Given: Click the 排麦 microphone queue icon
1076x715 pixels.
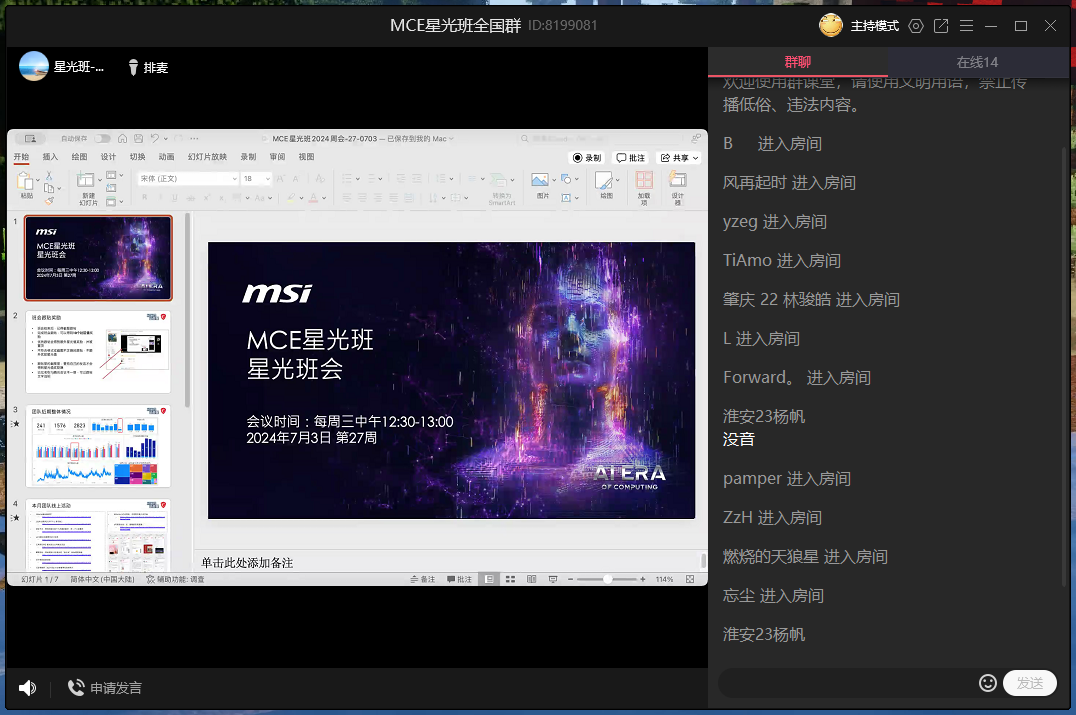Looking at the screenshot, I should click(x=133, y=67).
